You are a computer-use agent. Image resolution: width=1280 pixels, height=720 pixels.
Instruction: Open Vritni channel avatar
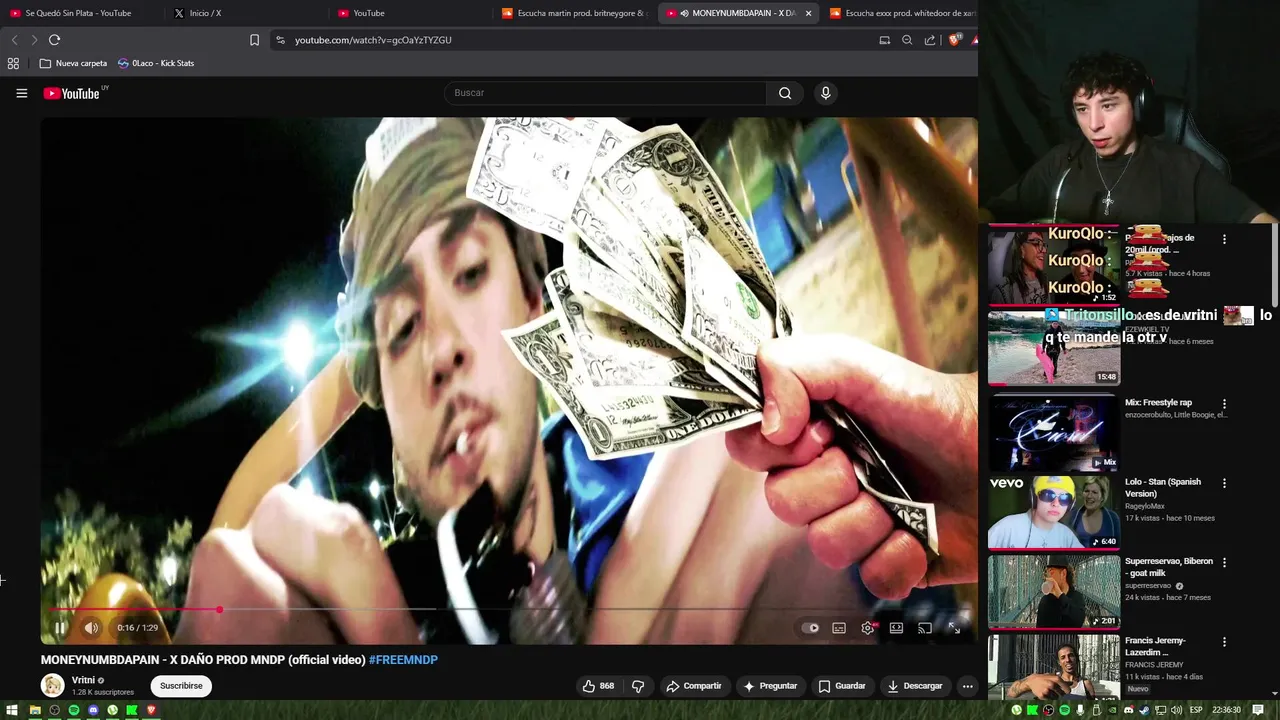tap(52, 686)
